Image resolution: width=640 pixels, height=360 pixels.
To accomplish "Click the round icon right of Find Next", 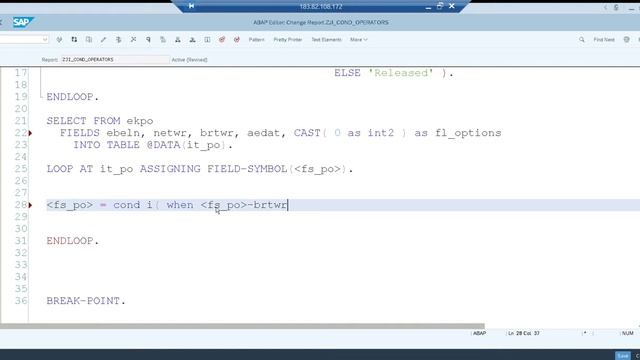I will tap(627, 40).
